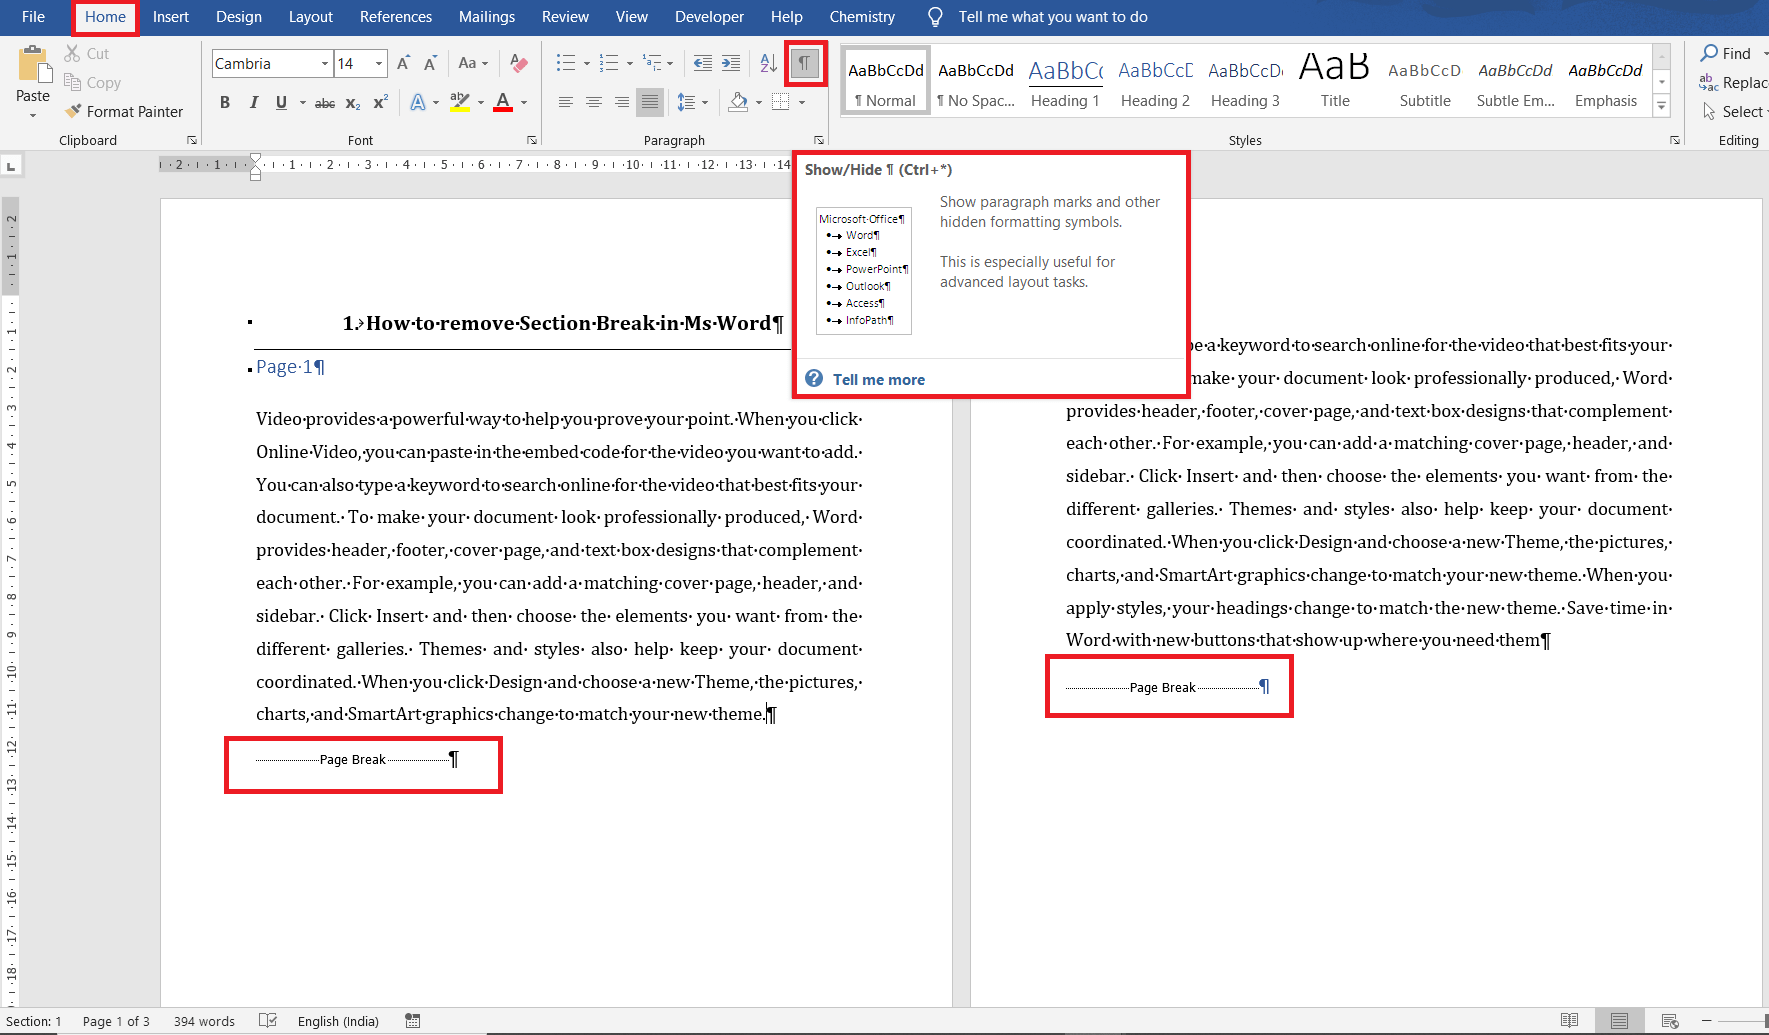Open the Cambria font dropdown
The image size is (1769, 1035).
click(325, 62)
